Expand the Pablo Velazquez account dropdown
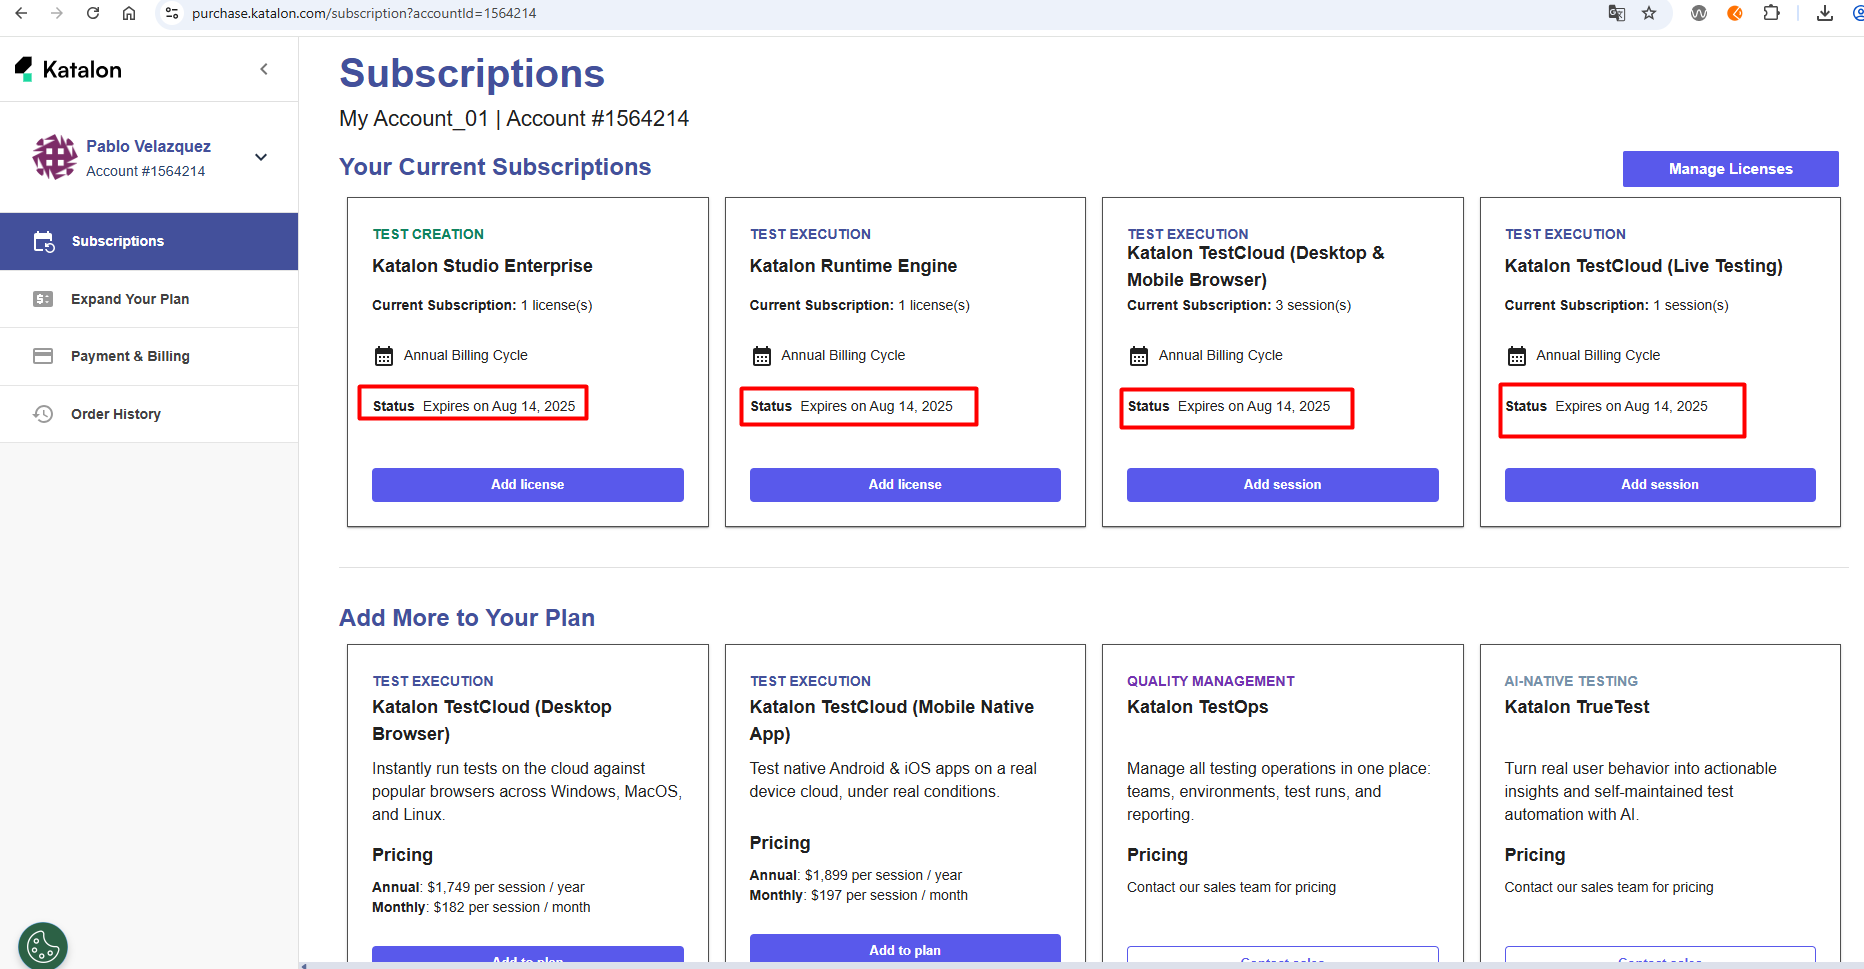 pyautogui.click(x=261, y=157)
